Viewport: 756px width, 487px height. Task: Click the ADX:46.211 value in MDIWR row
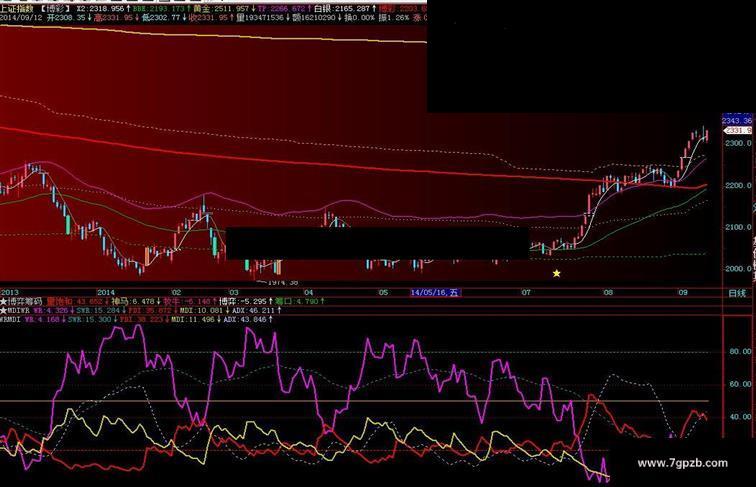tap(255, 311)
